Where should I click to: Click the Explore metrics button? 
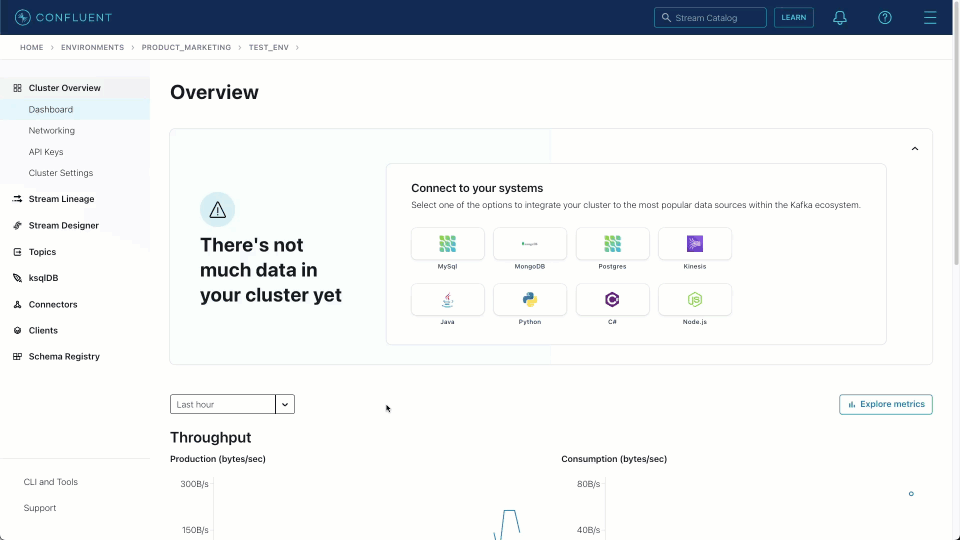click(886, 404)
